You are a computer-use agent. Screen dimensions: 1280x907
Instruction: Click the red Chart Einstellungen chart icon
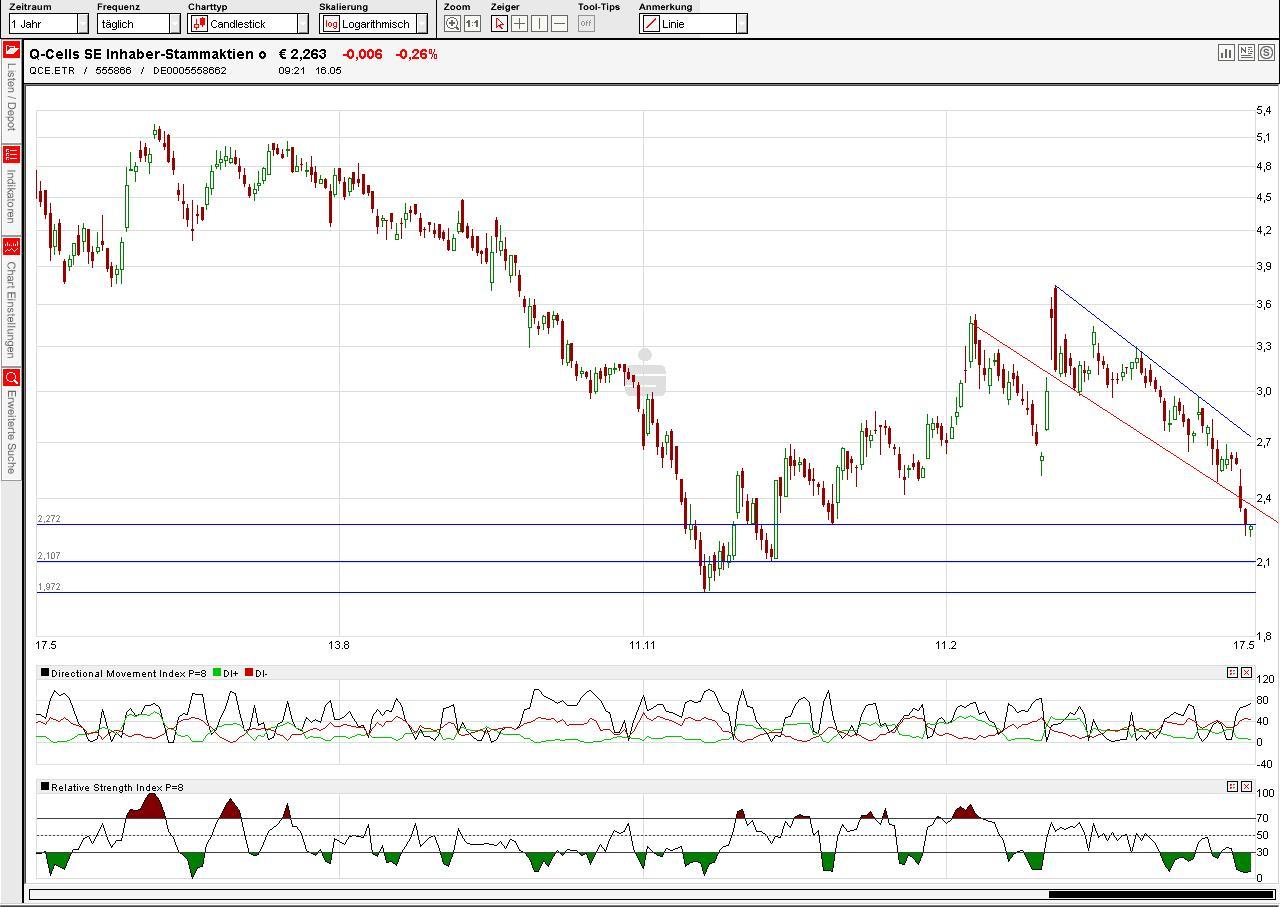pyautogui.click(x=11, y=246)
